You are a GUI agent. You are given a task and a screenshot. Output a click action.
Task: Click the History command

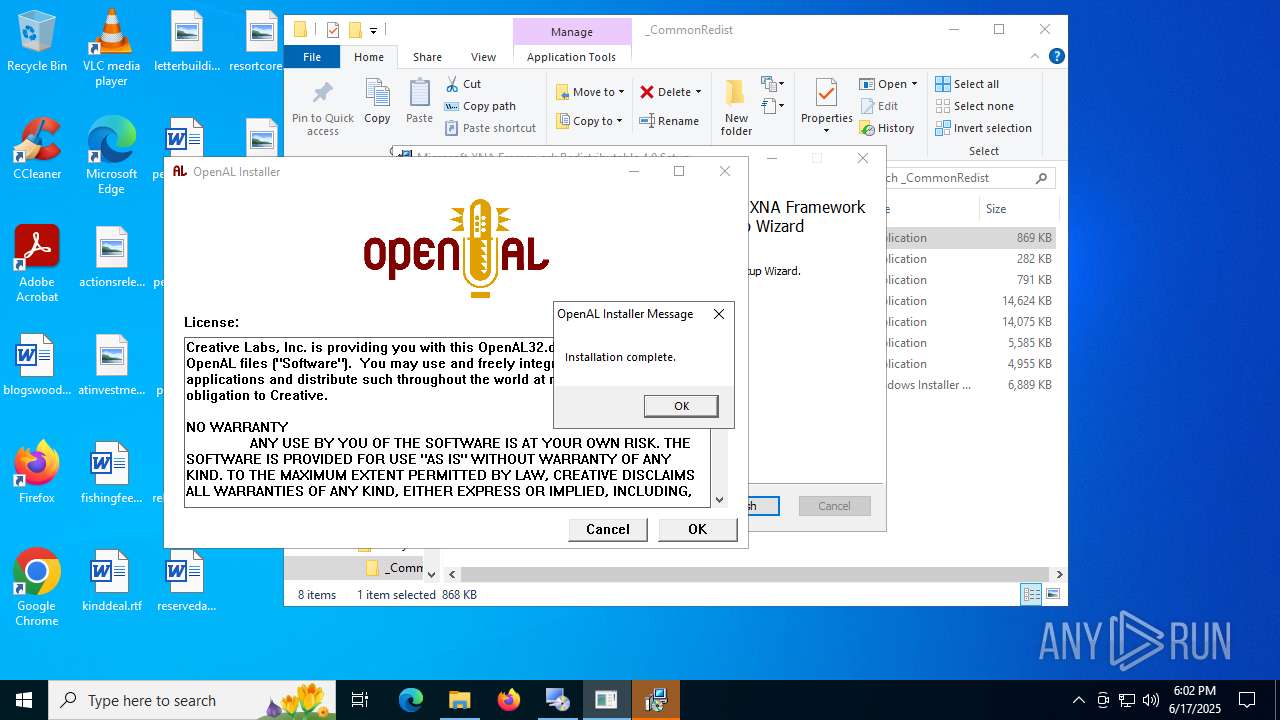[x=887, y=128]
